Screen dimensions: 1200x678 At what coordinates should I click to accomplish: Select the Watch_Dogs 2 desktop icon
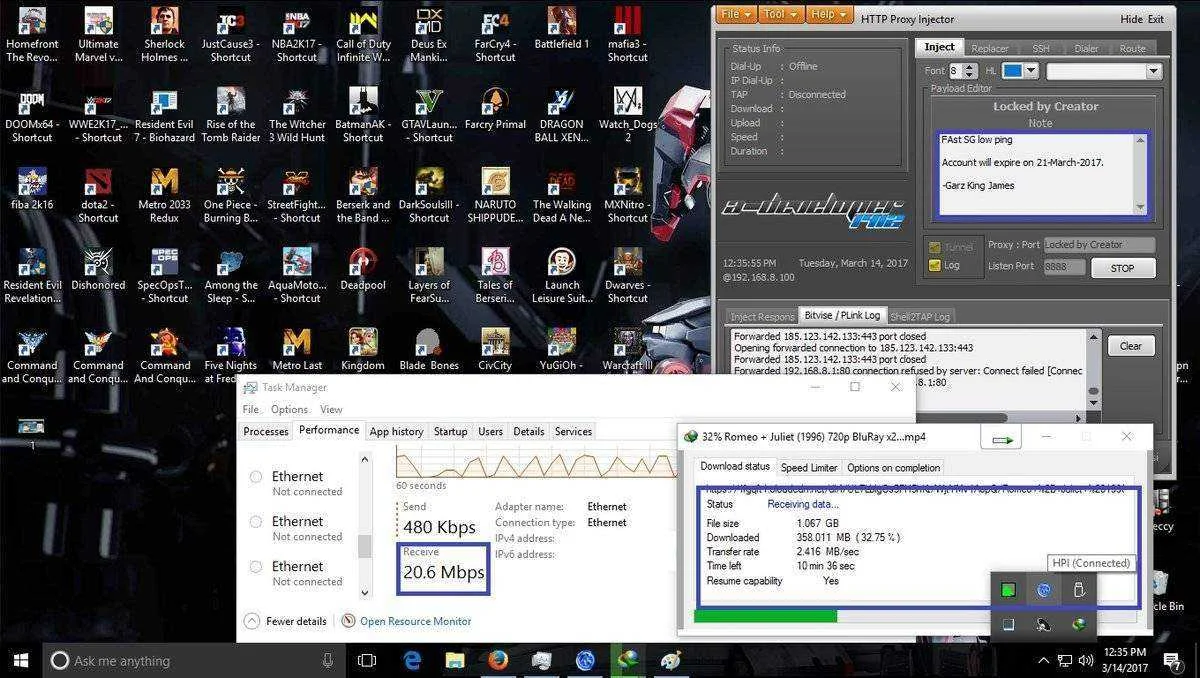628,115
